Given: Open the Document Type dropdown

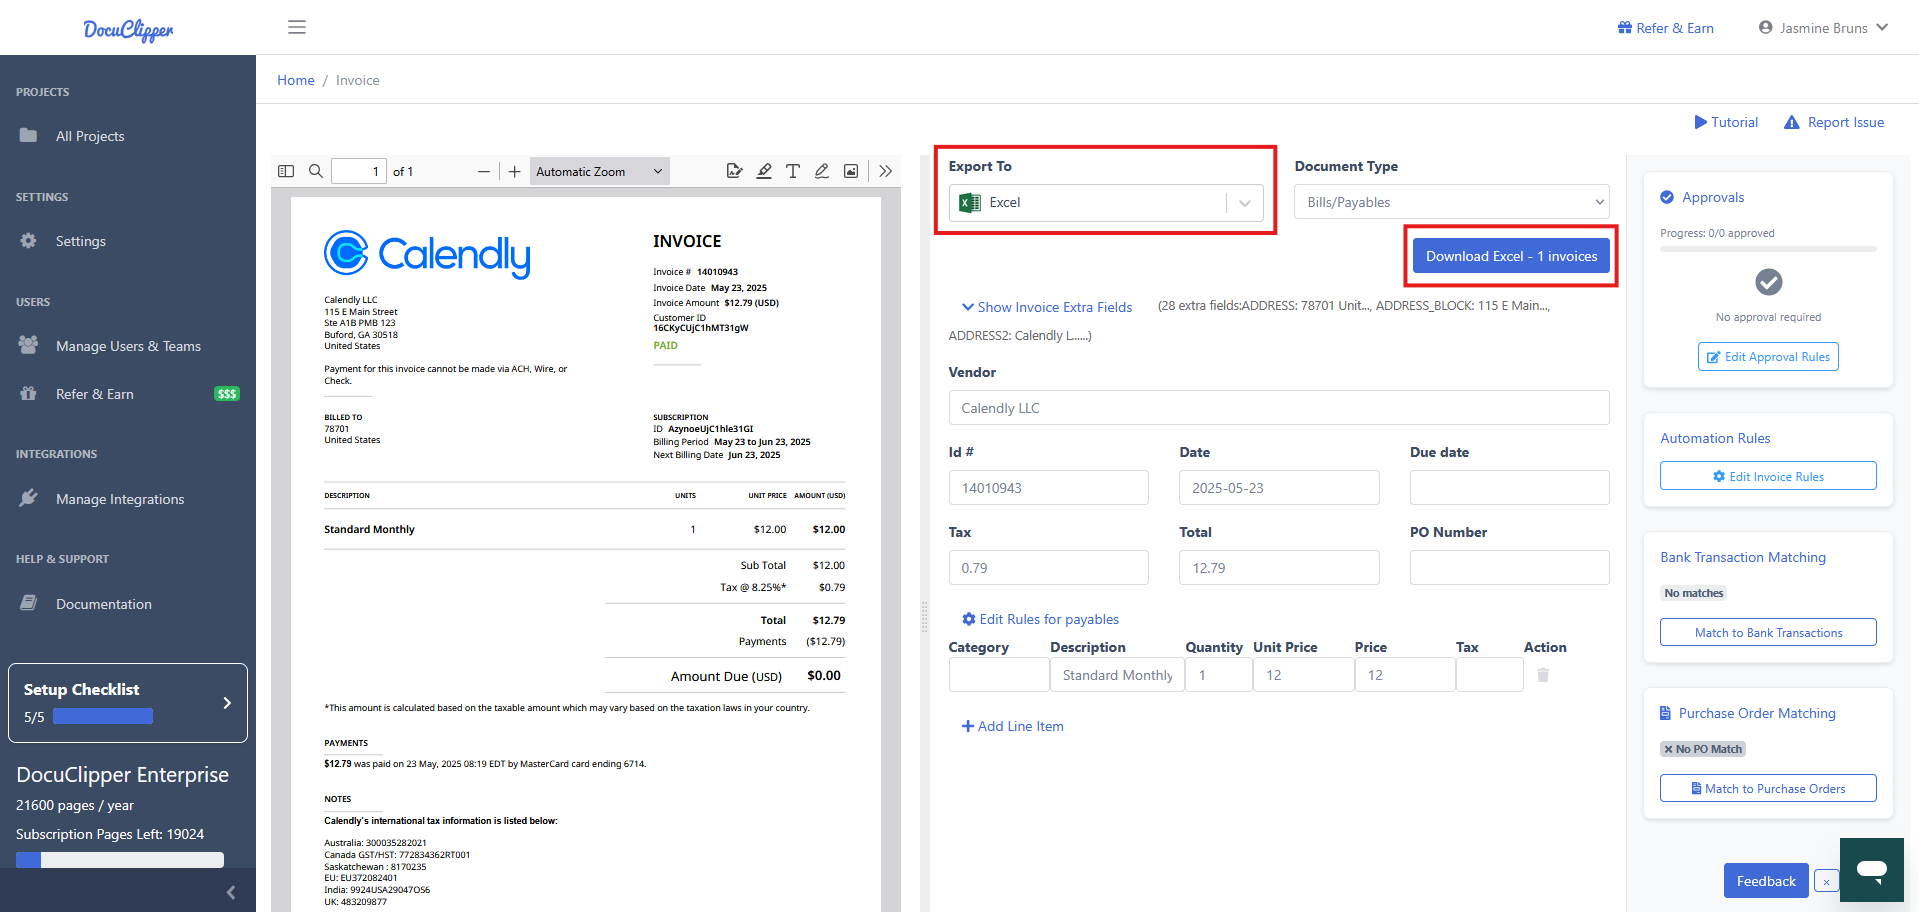Looking at the screenshot, I should (x=1451, y=202).
